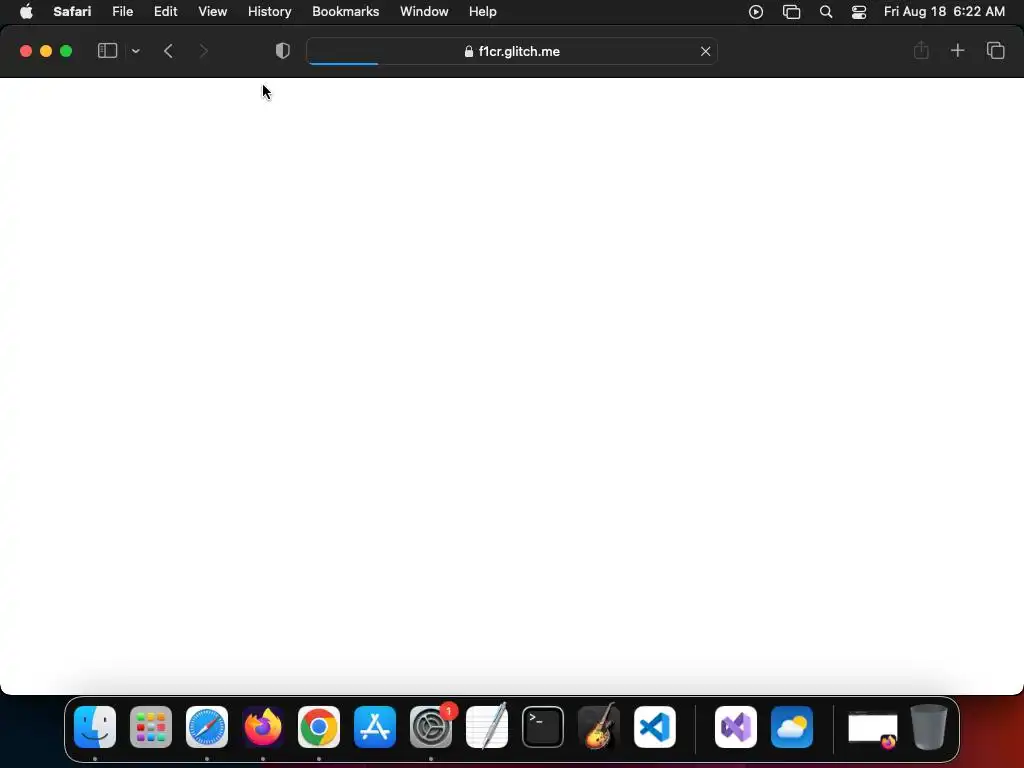The width and height of the screenshot is (1024, 768).
Task: Open the App Store from the Dock
Action: pyautogui.click(x=375, y=727)
